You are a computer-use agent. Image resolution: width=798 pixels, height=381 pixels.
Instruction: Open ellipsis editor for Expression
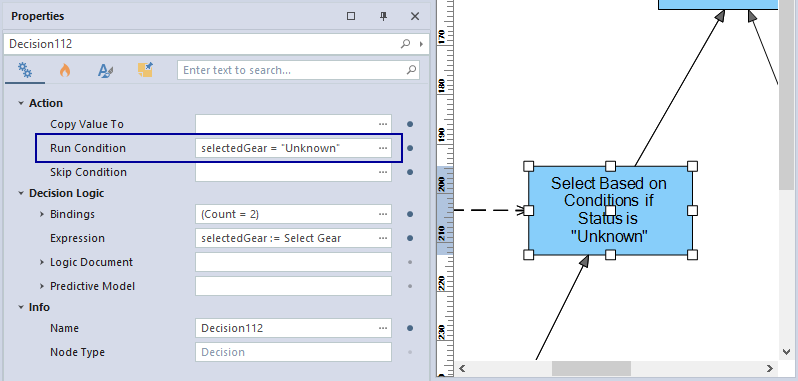tap(383, 238)
